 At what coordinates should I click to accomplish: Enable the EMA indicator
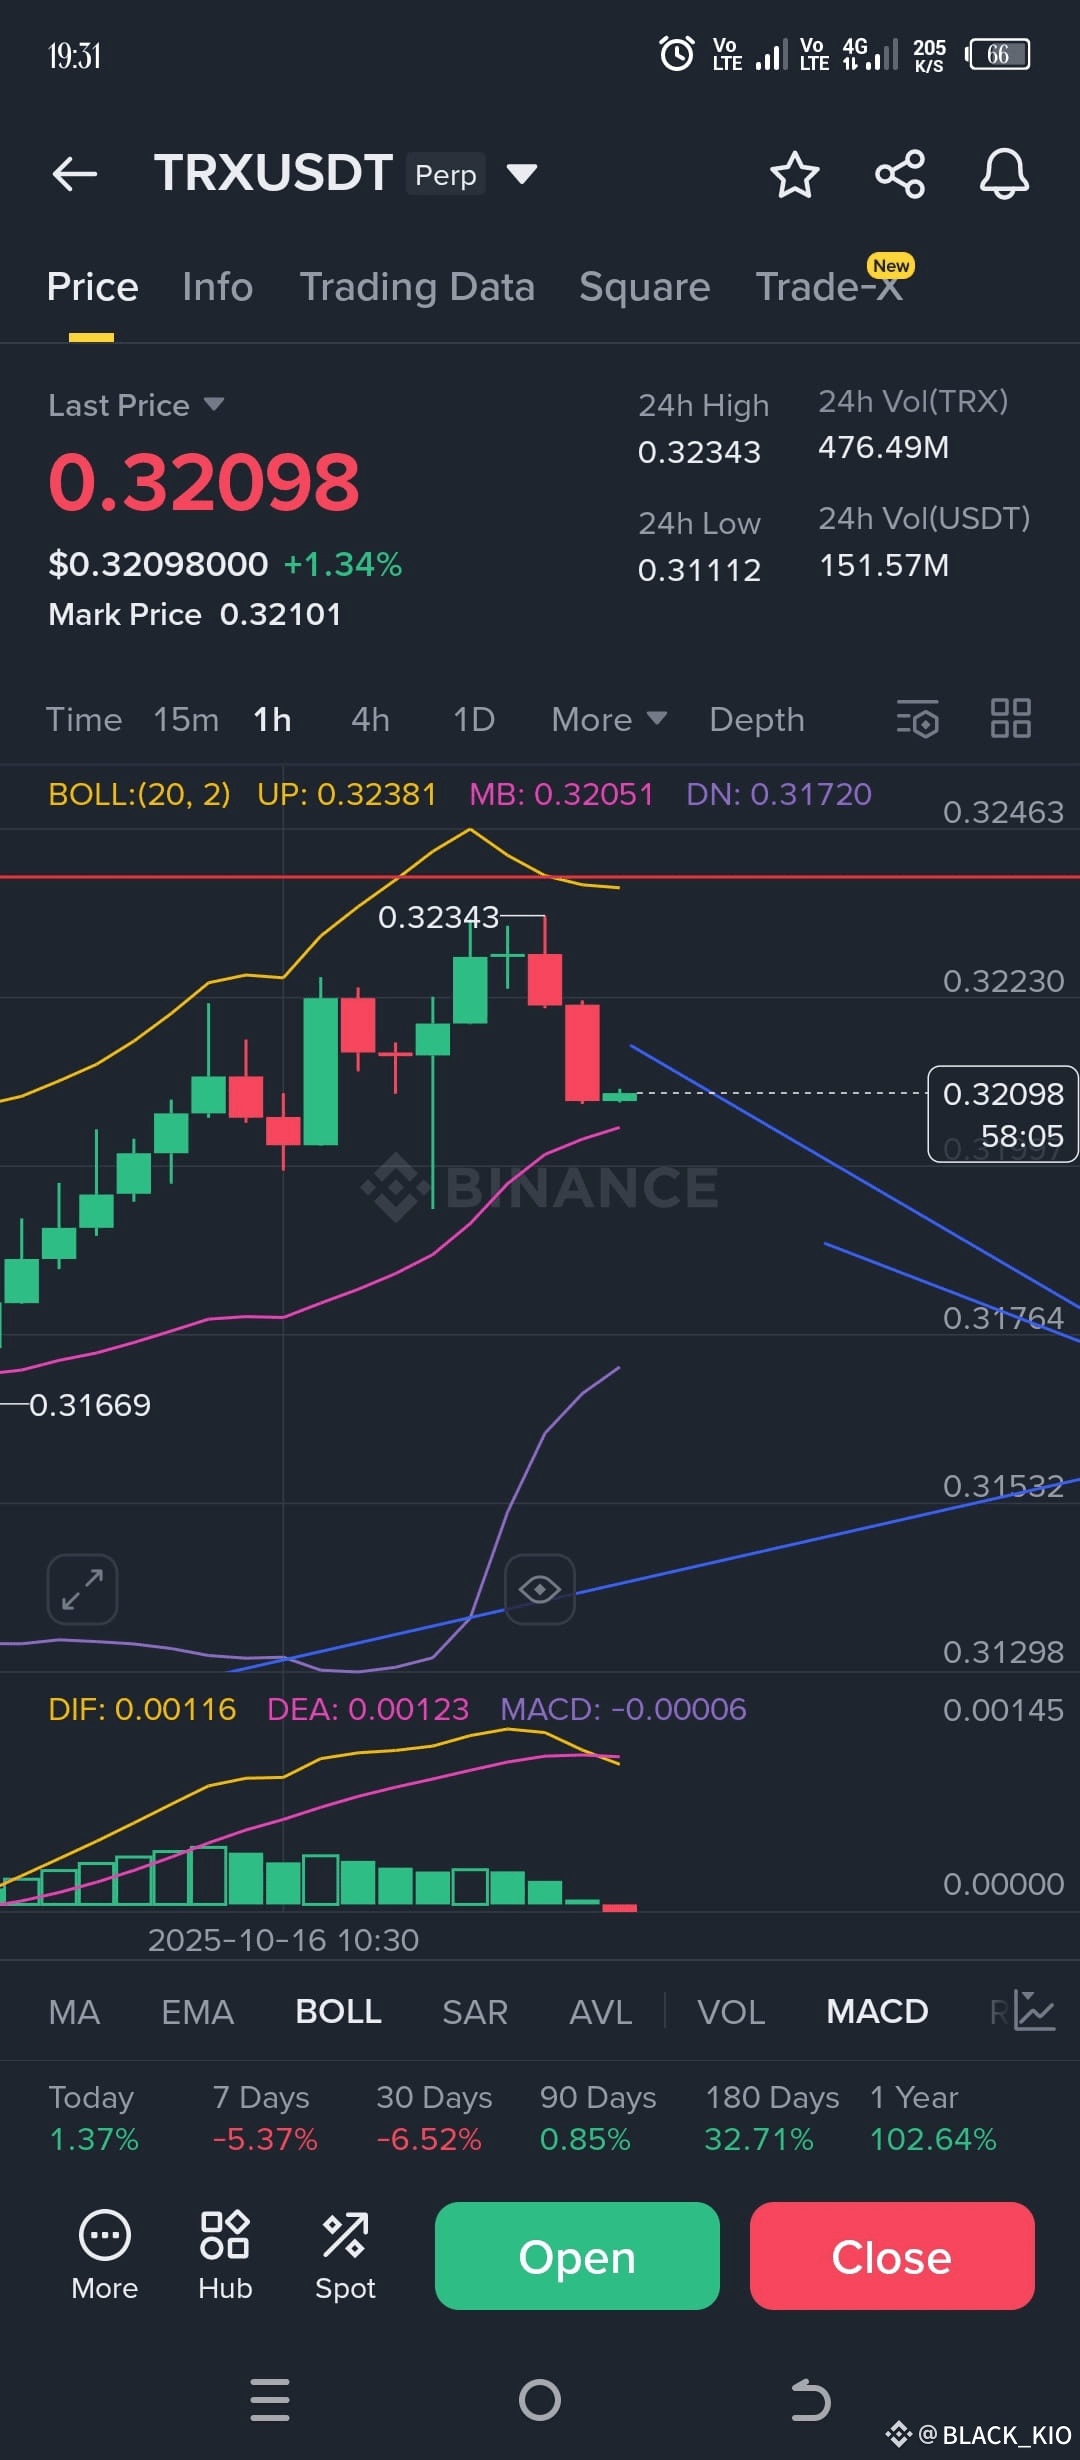click(197, 2011)
